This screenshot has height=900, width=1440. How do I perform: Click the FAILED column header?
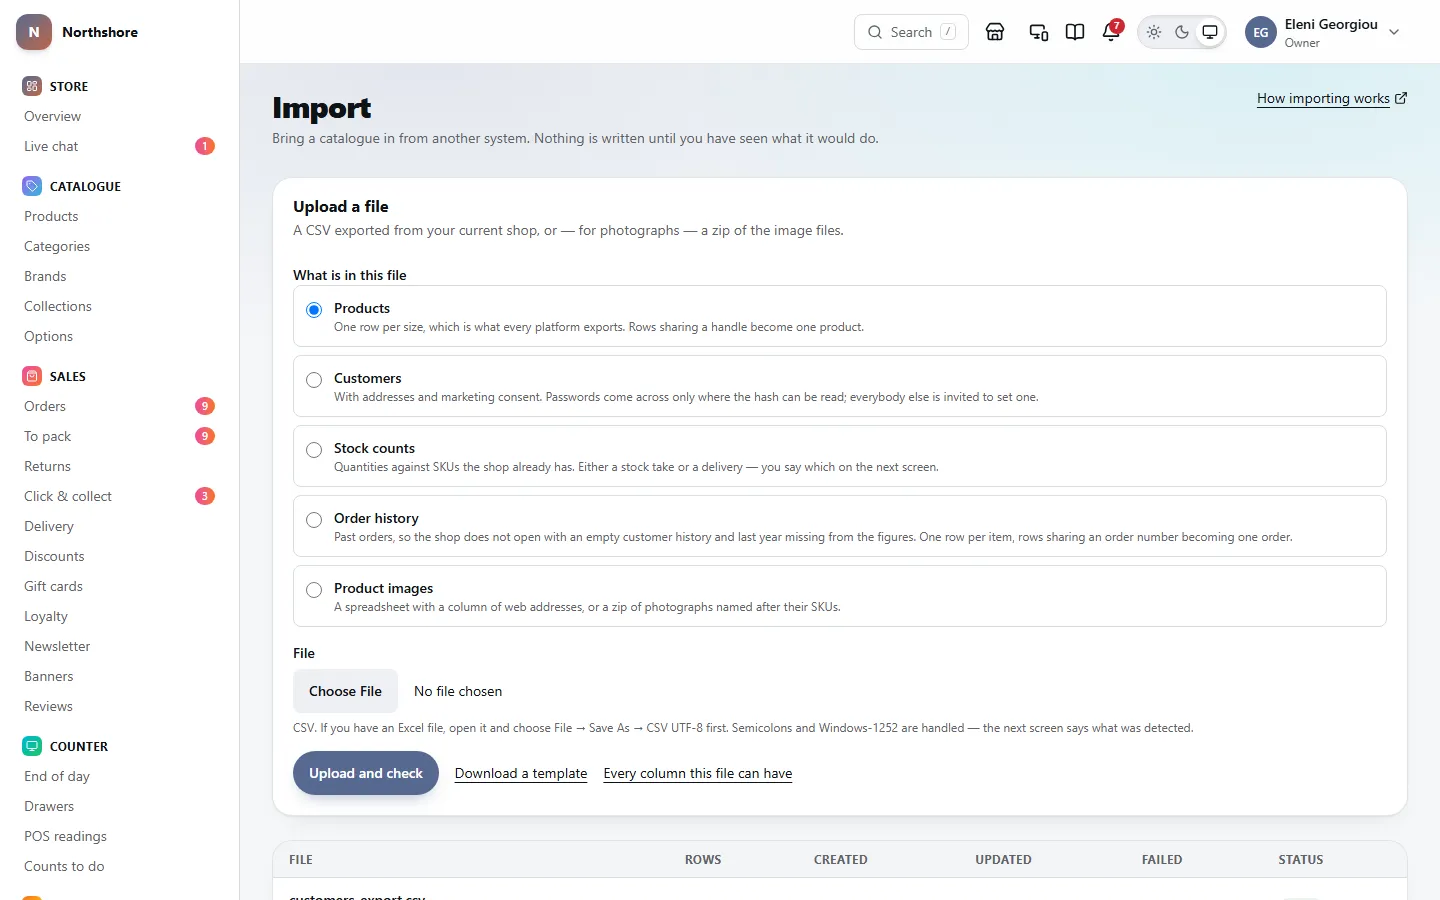[1162, 859]
